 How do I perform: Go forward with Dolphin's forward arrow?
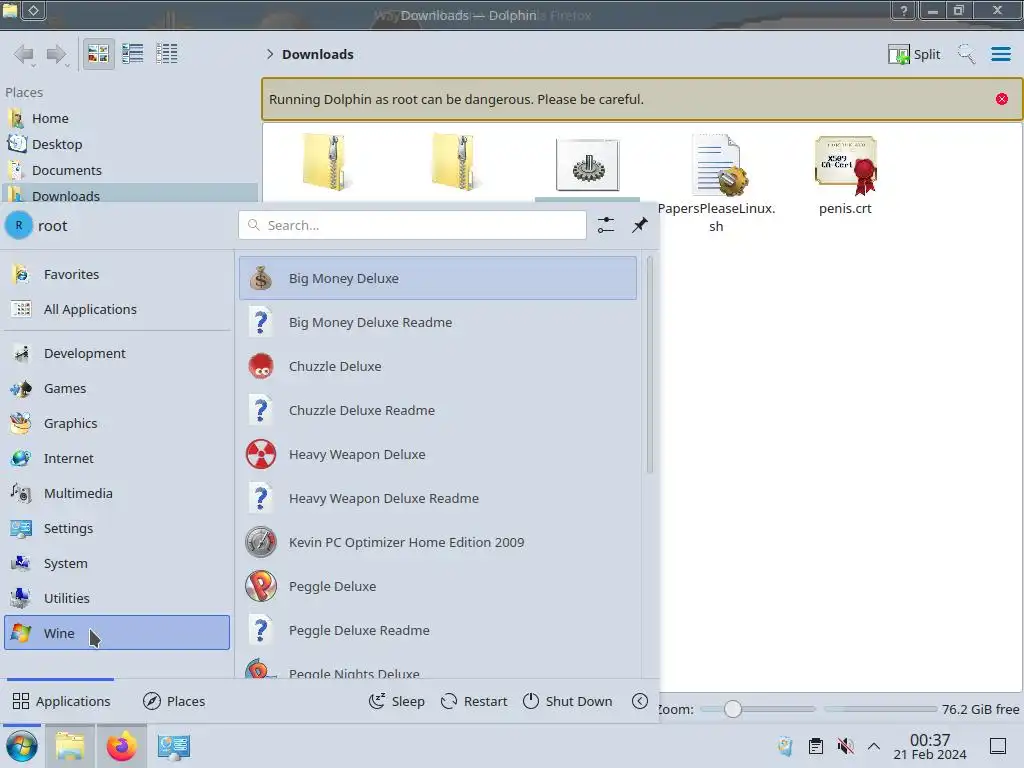(x=57, y=54)
